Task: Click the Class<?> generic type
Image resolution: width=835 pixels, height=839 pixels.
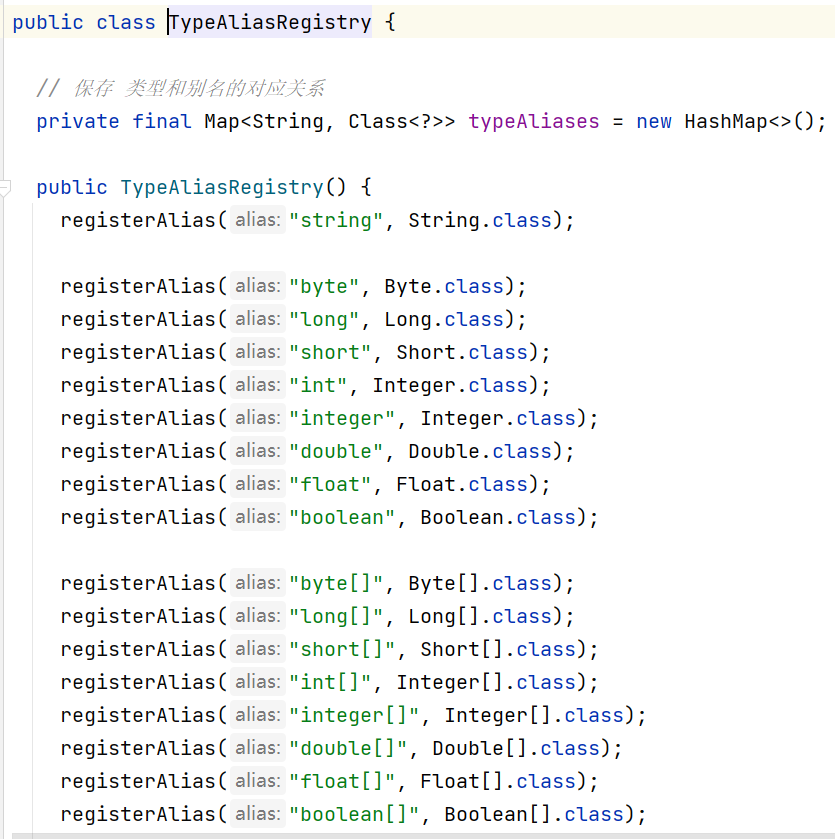Action: click(x=395, y=121)
